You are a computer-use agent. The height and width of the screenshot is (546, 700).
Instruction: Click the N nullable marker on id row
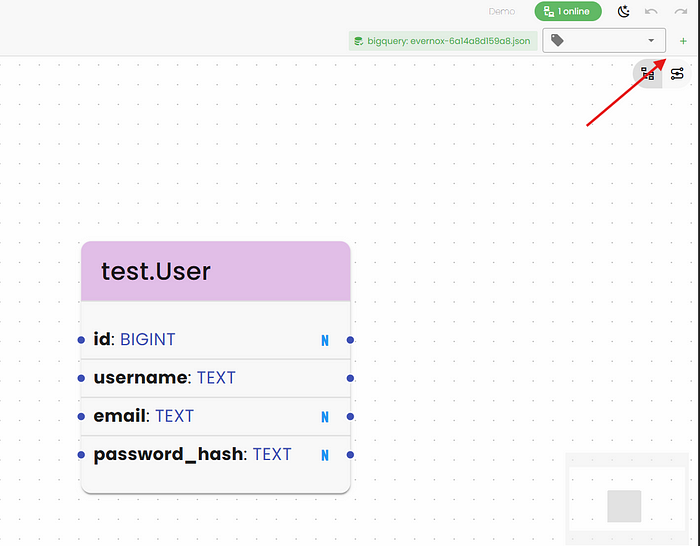point(325,341)
